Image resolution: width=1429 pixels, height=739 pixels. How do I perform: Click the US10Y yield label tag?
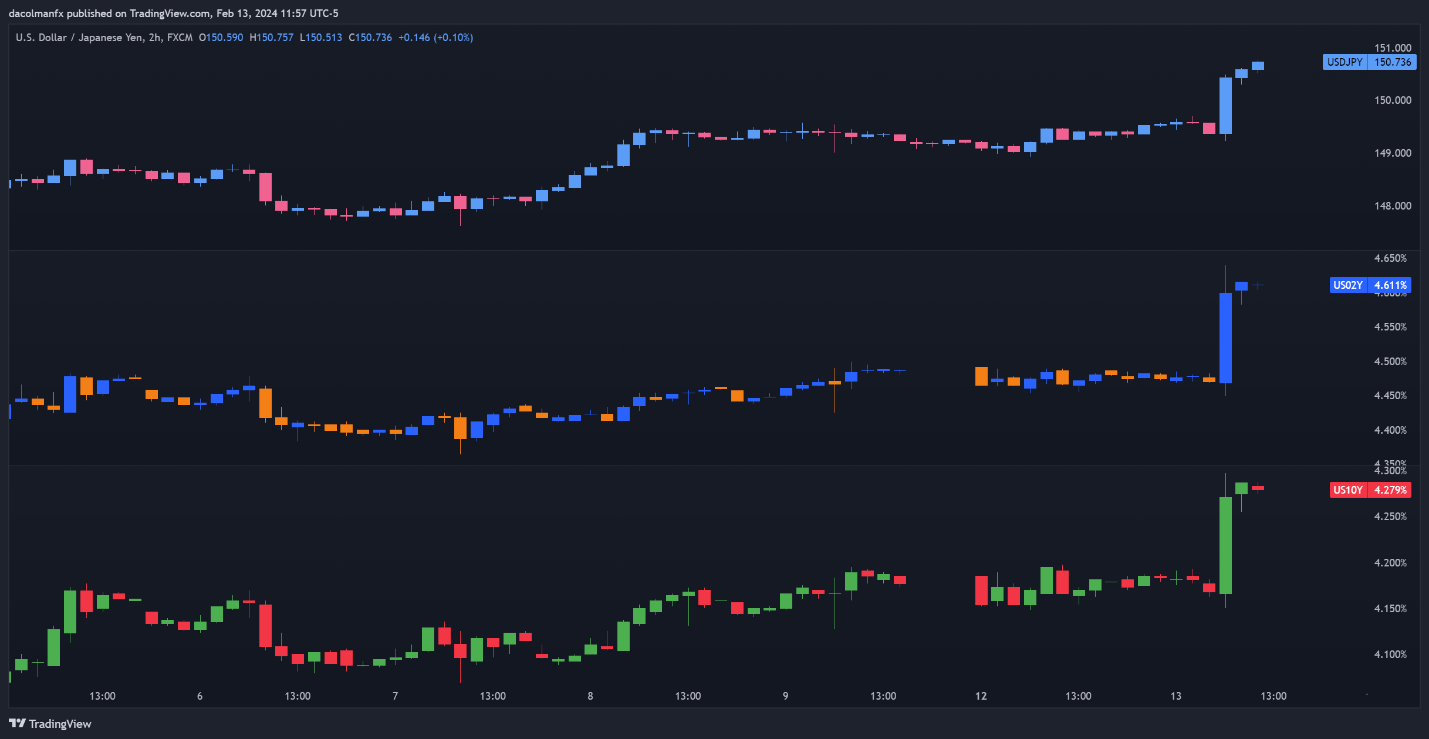pyautogui.click(x=1370, y=490)
